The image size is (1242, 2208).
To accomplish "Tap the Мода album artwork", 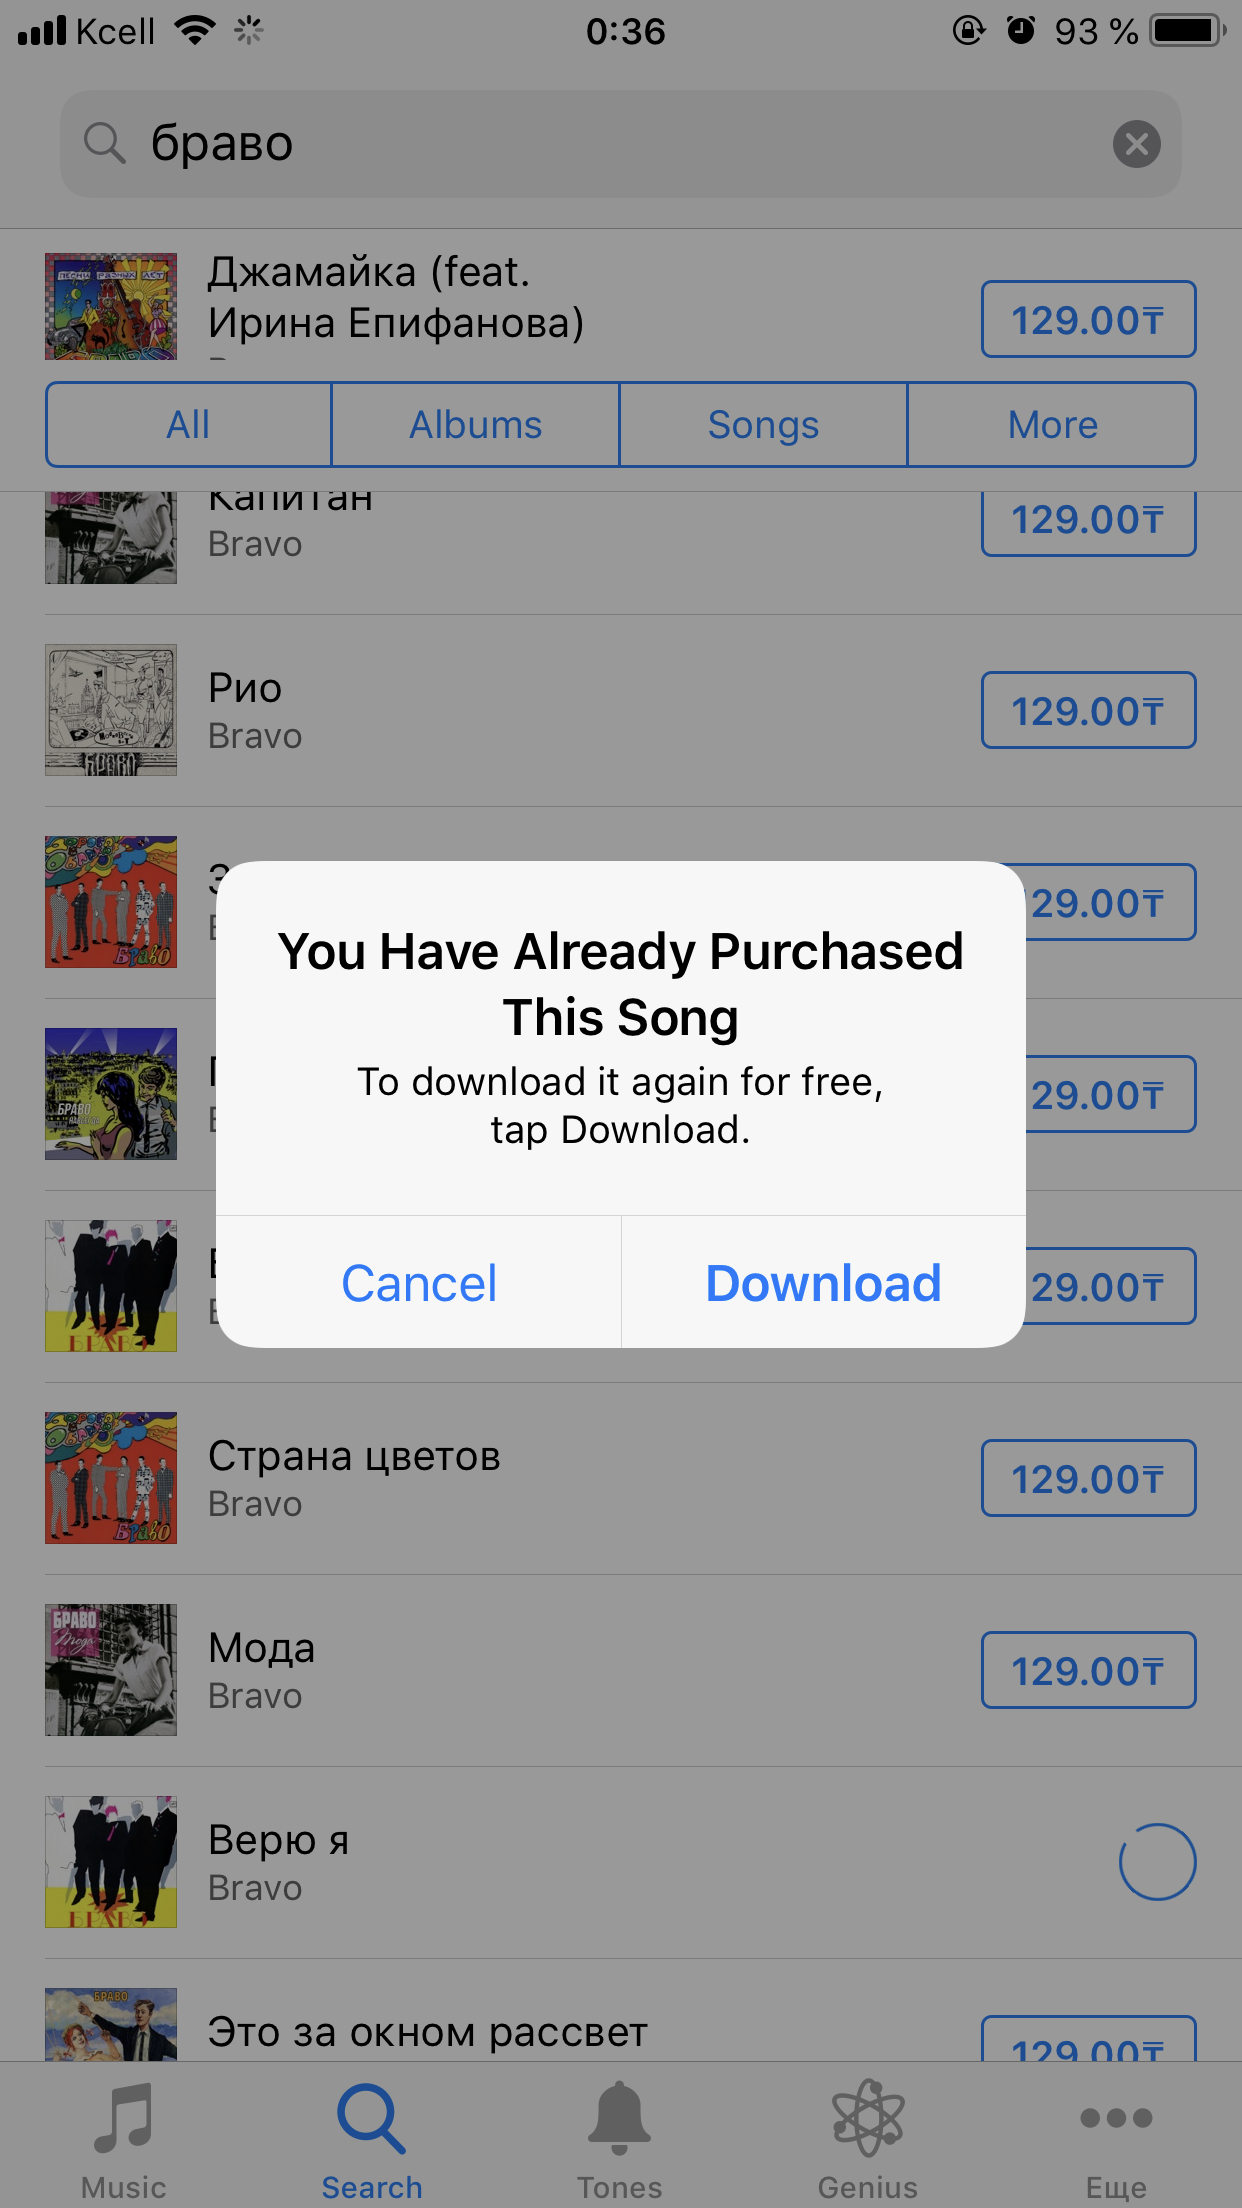I will tap(111, 1670).
